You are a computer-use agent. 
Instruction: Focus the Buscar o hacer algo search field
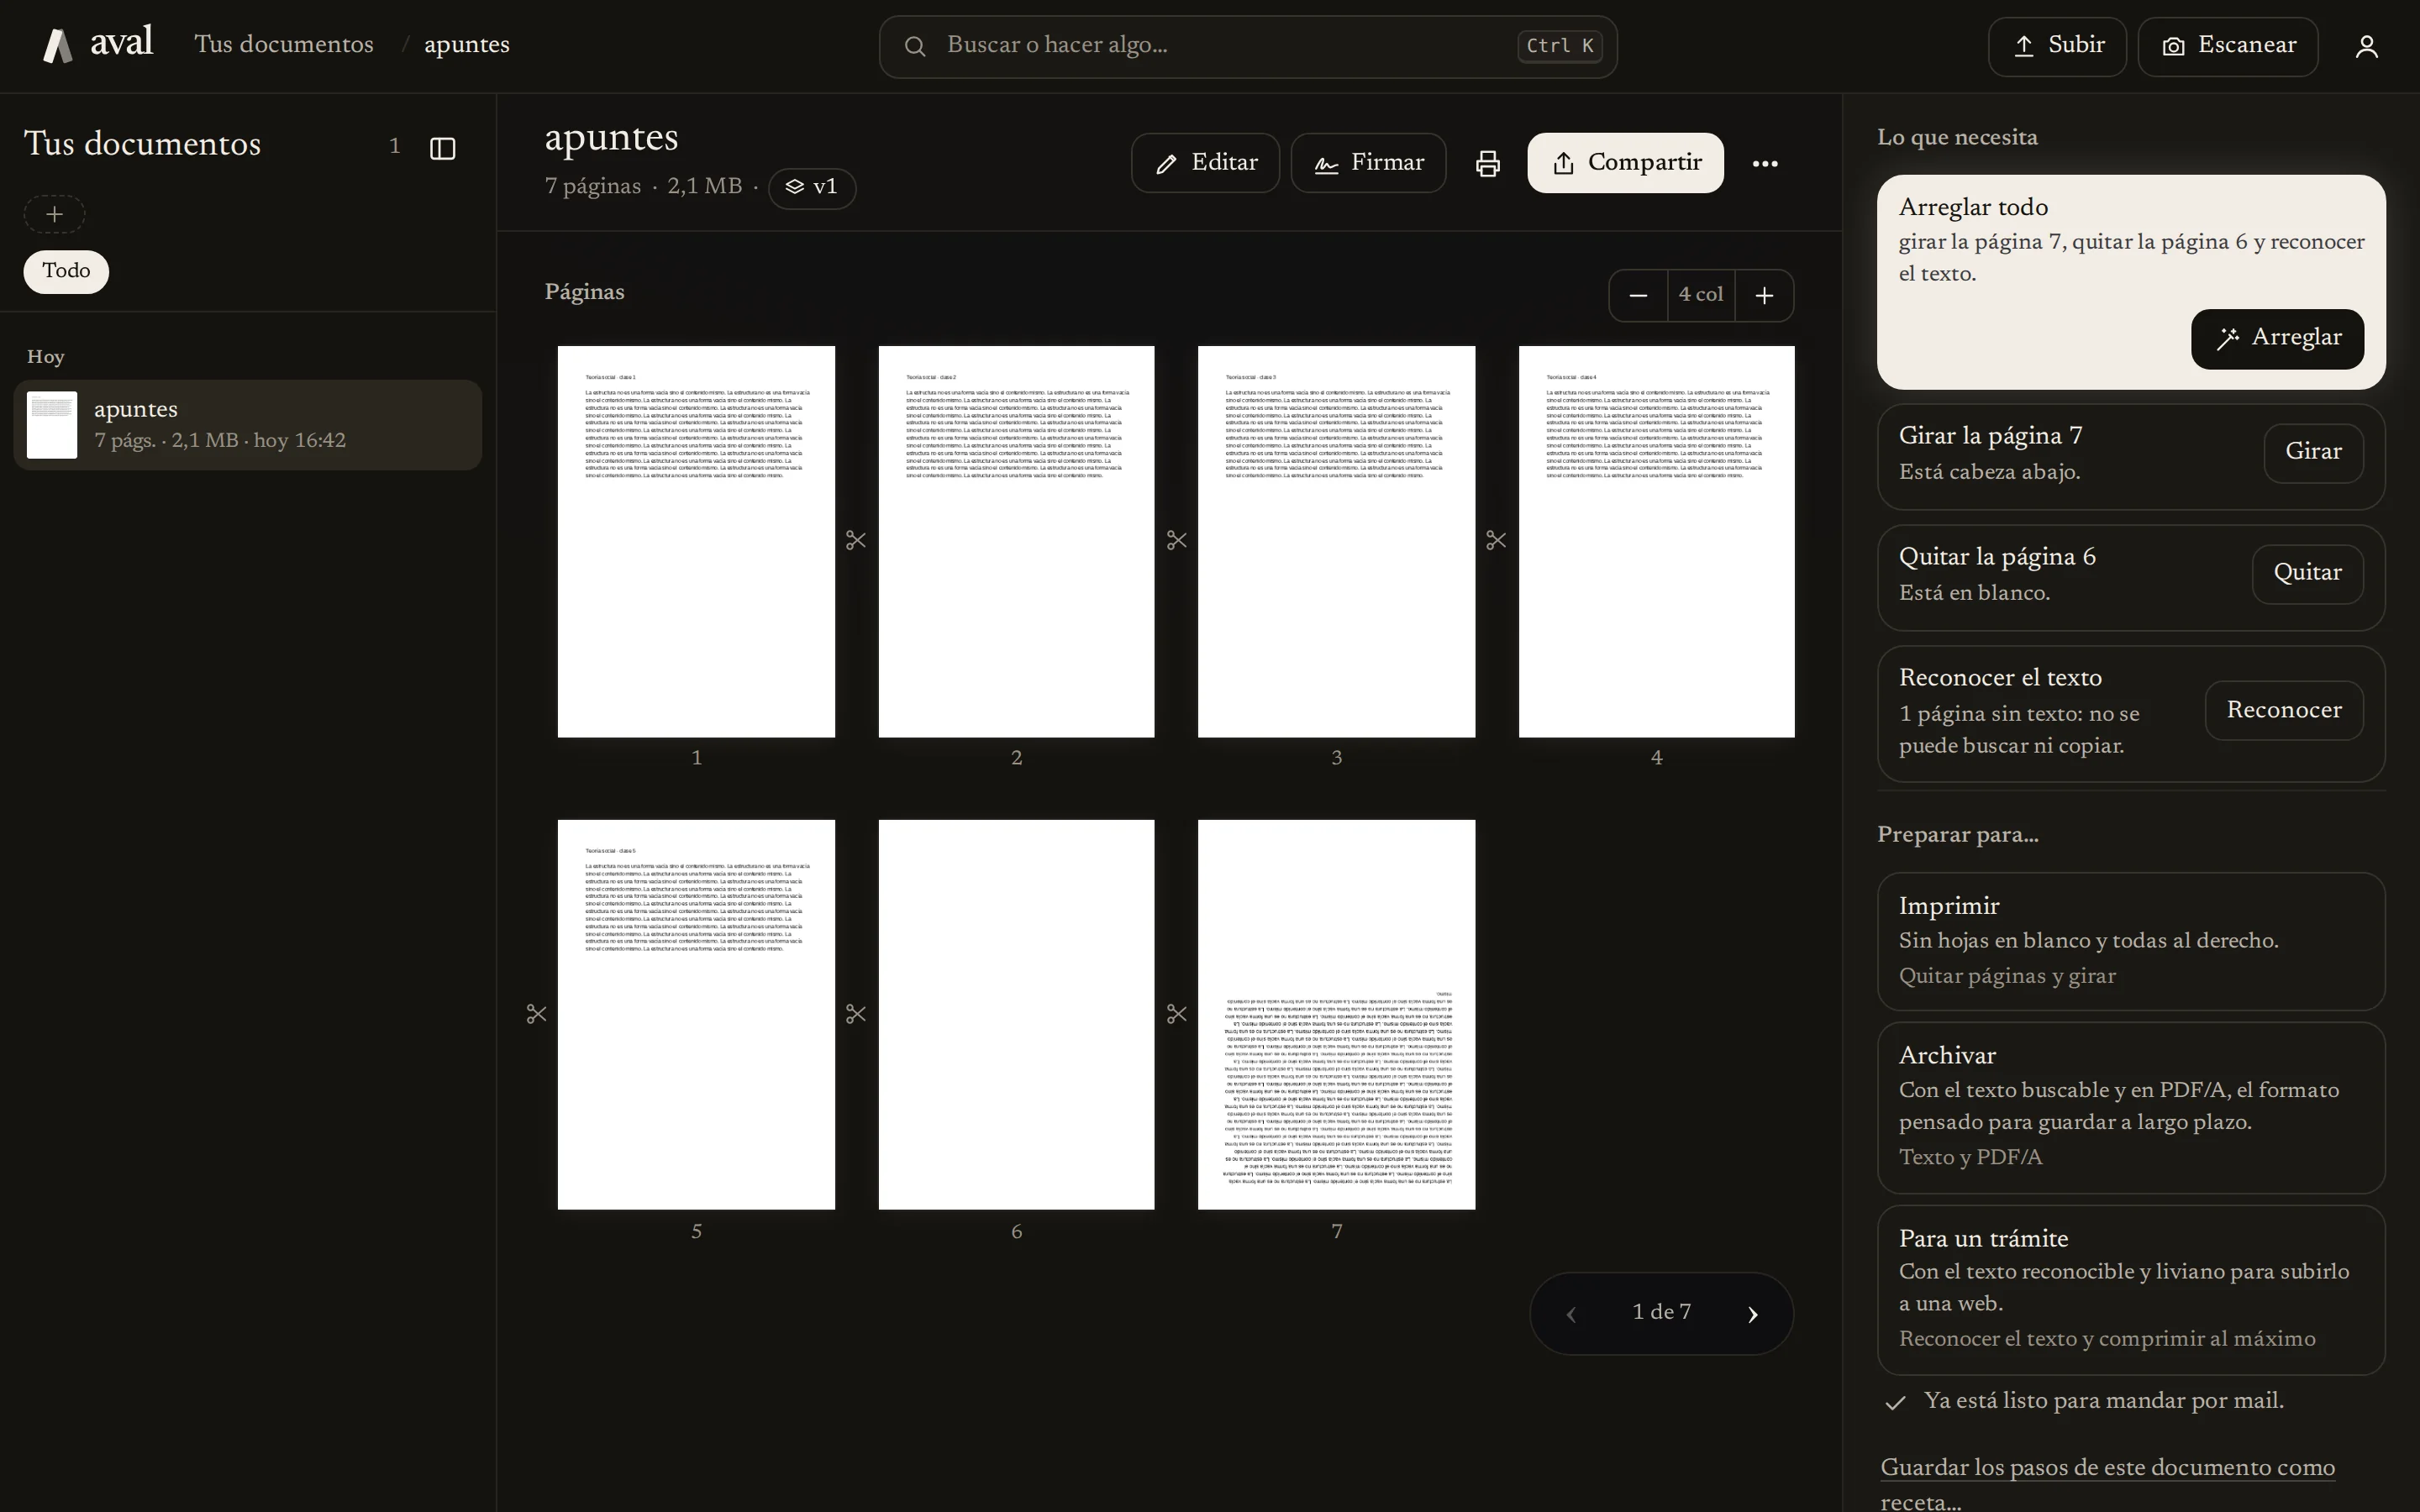pyautogui.click(x=1248, y=46)
